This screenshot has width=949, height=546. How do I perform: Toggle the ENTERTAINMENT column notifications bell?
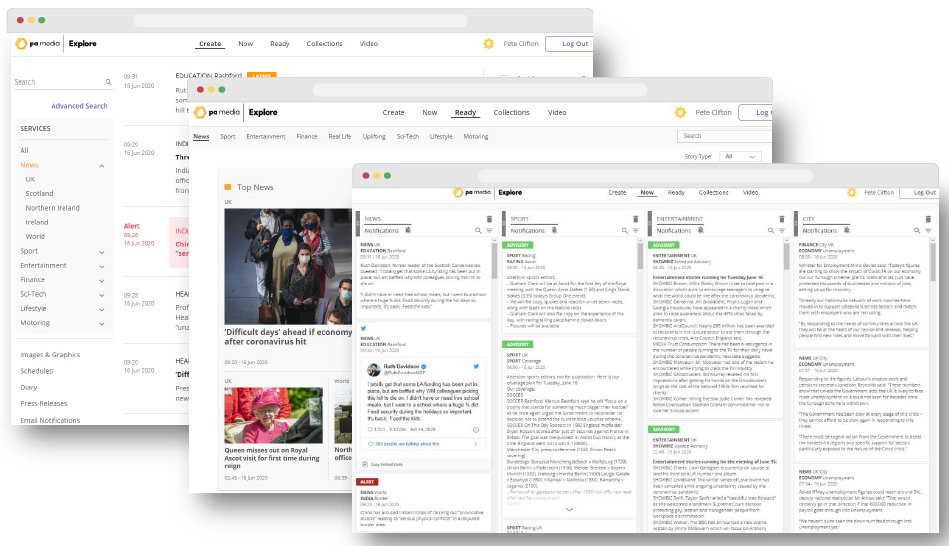[701, 230]
